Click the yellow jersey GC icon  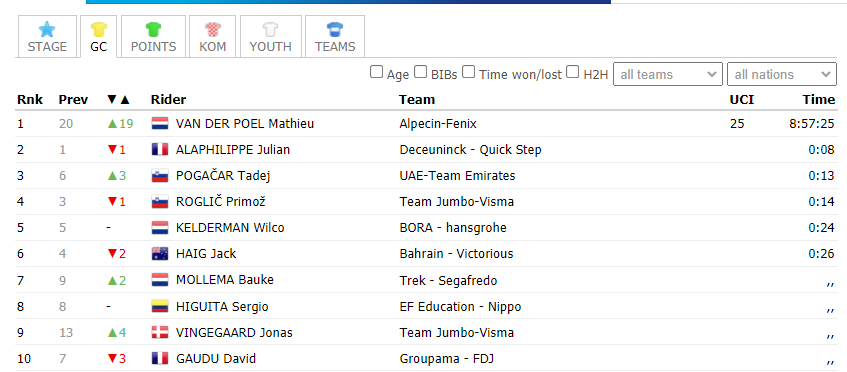click(x=99, y=29)
